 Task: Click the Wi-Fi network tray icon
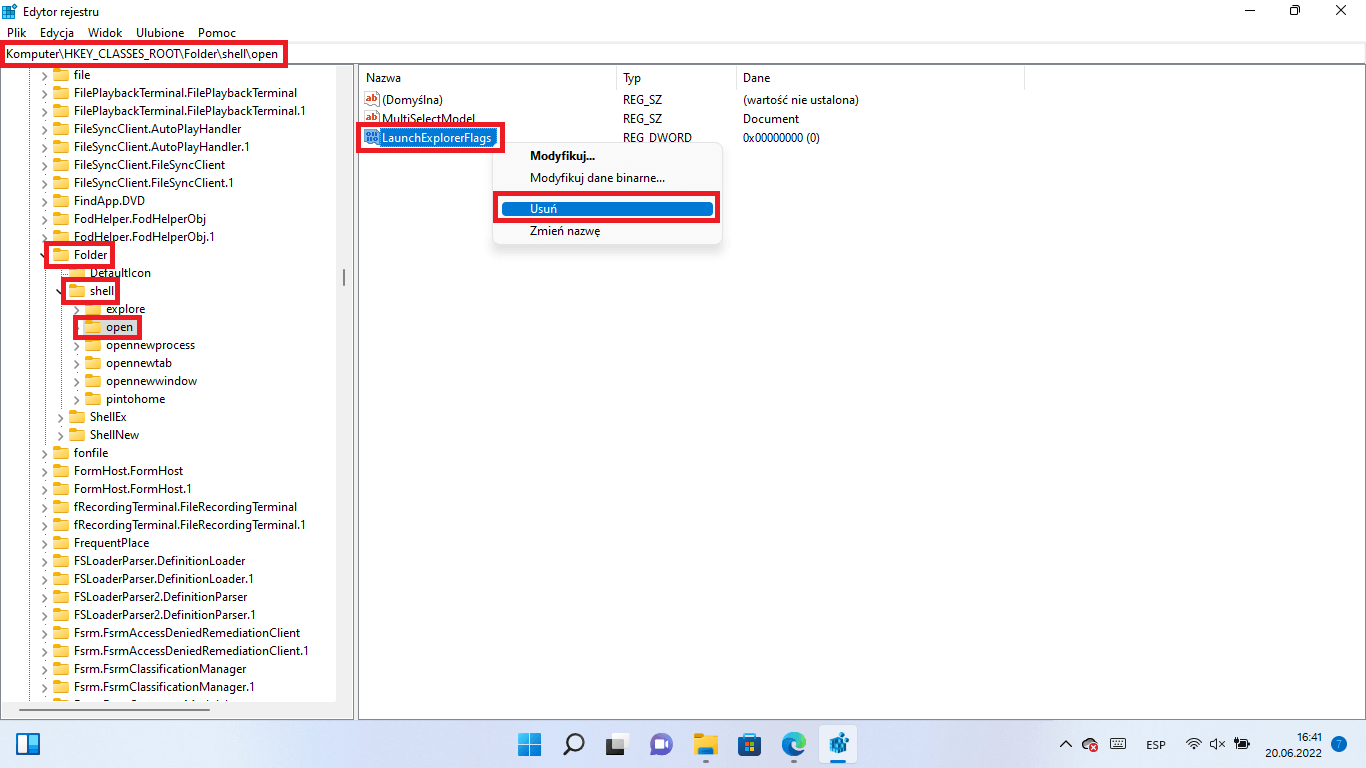(1193, 744)
